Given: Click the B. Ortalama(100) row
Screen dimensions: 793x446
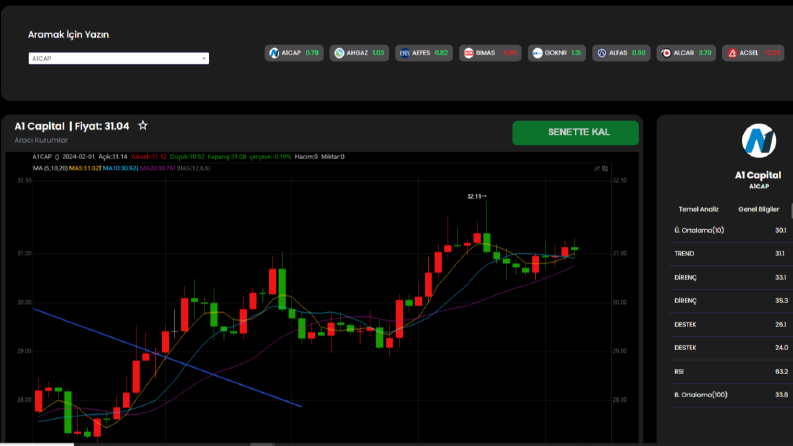Looking at the screenshot, I should point(731,395).
